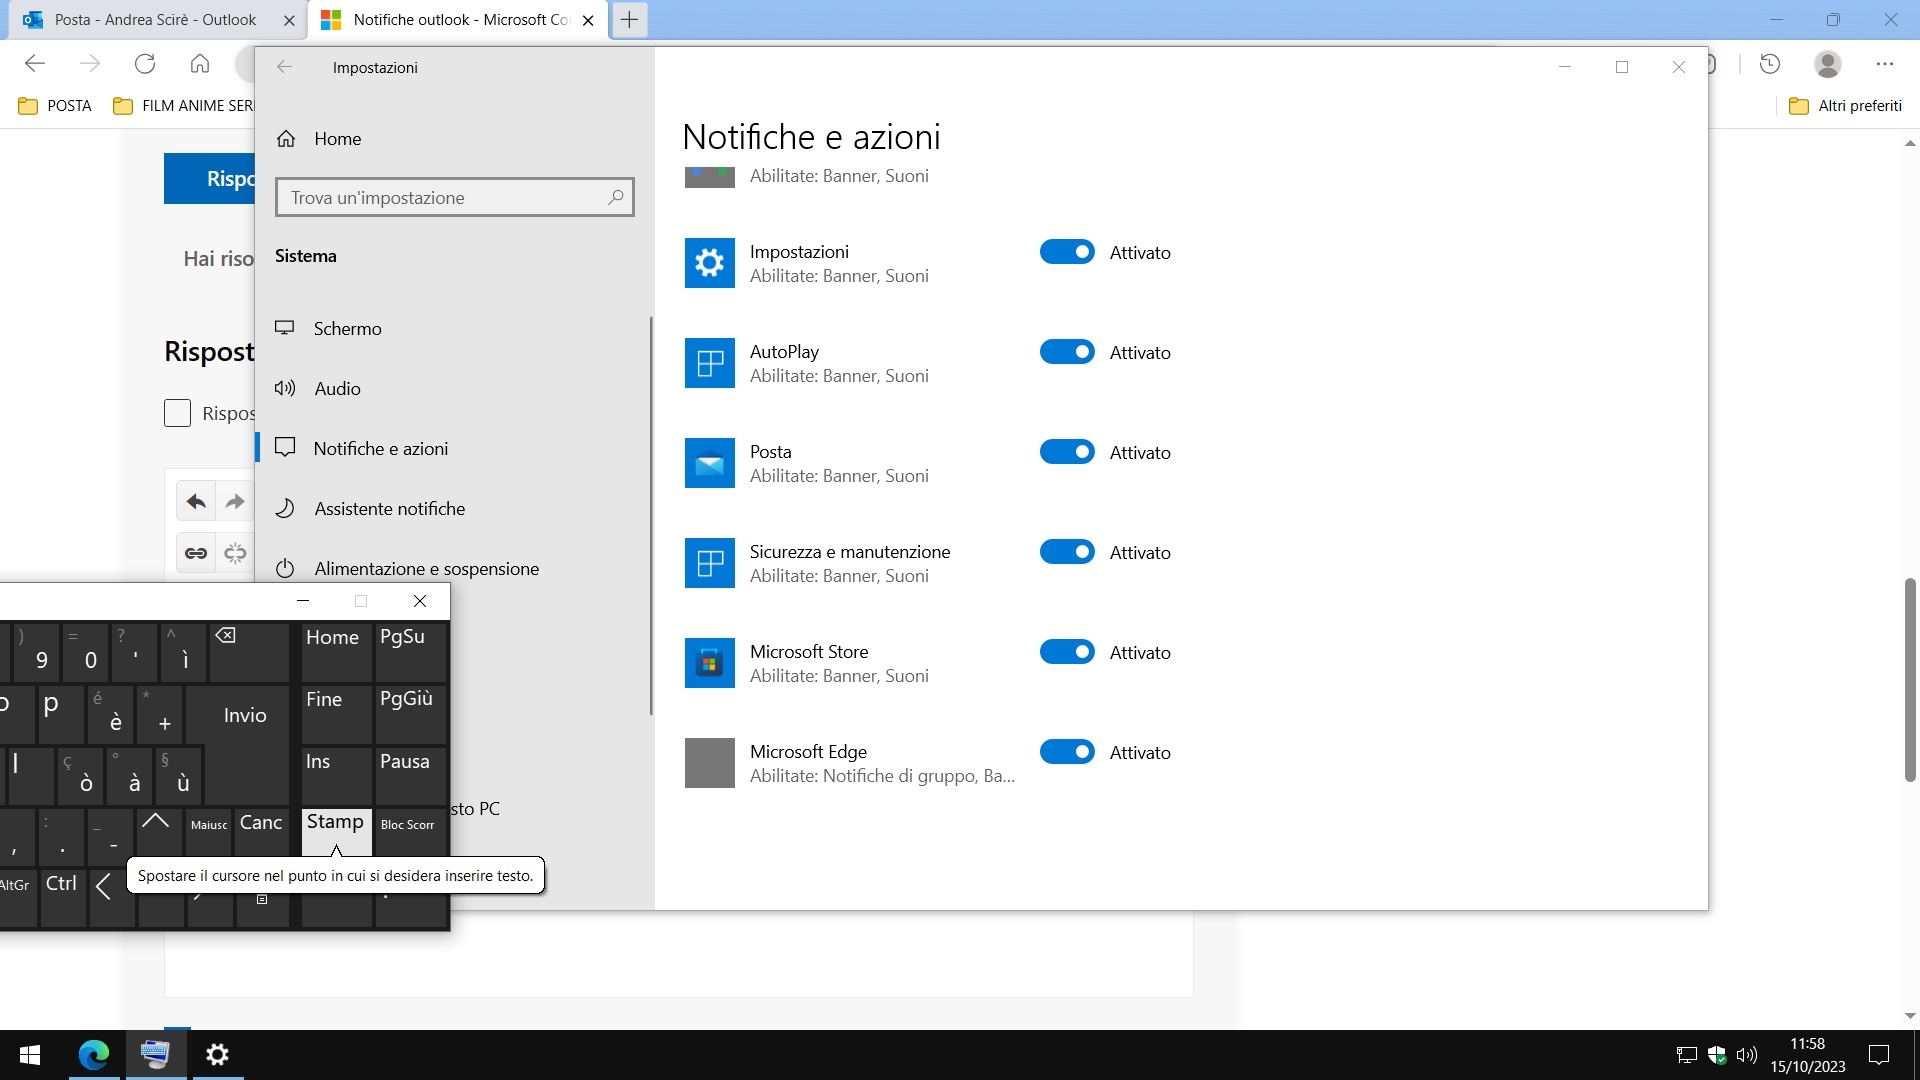Disable Microsoft Store notifications toggle
Image resolution: width=1920 pixels, height=1080 pixels.
[1067, 652]
